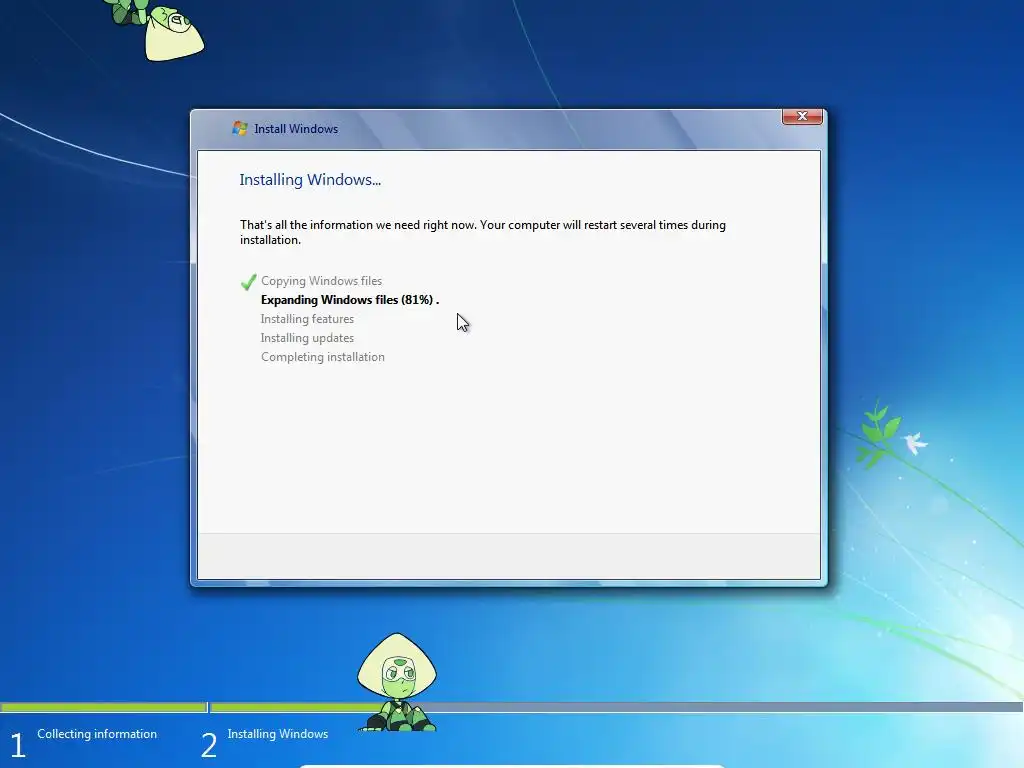Click the 'Installing updates' step

[x=307, y=338]
